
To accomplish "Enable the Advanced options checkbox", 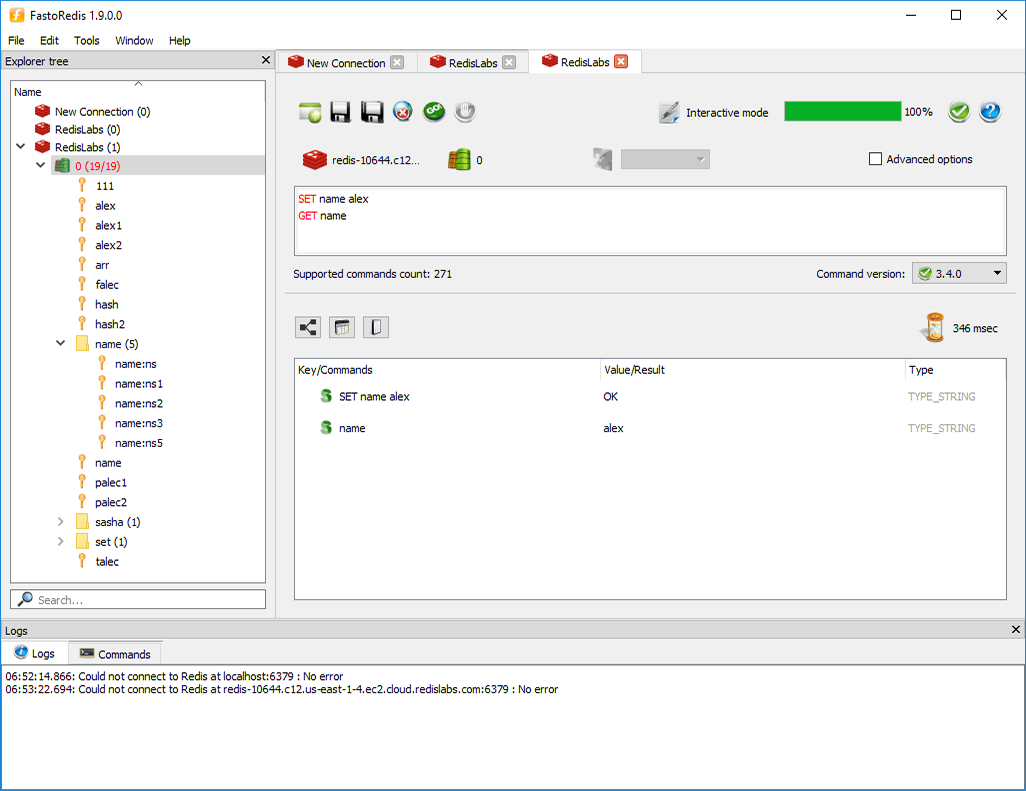I will pyautogui.click(x=876, y=159).
